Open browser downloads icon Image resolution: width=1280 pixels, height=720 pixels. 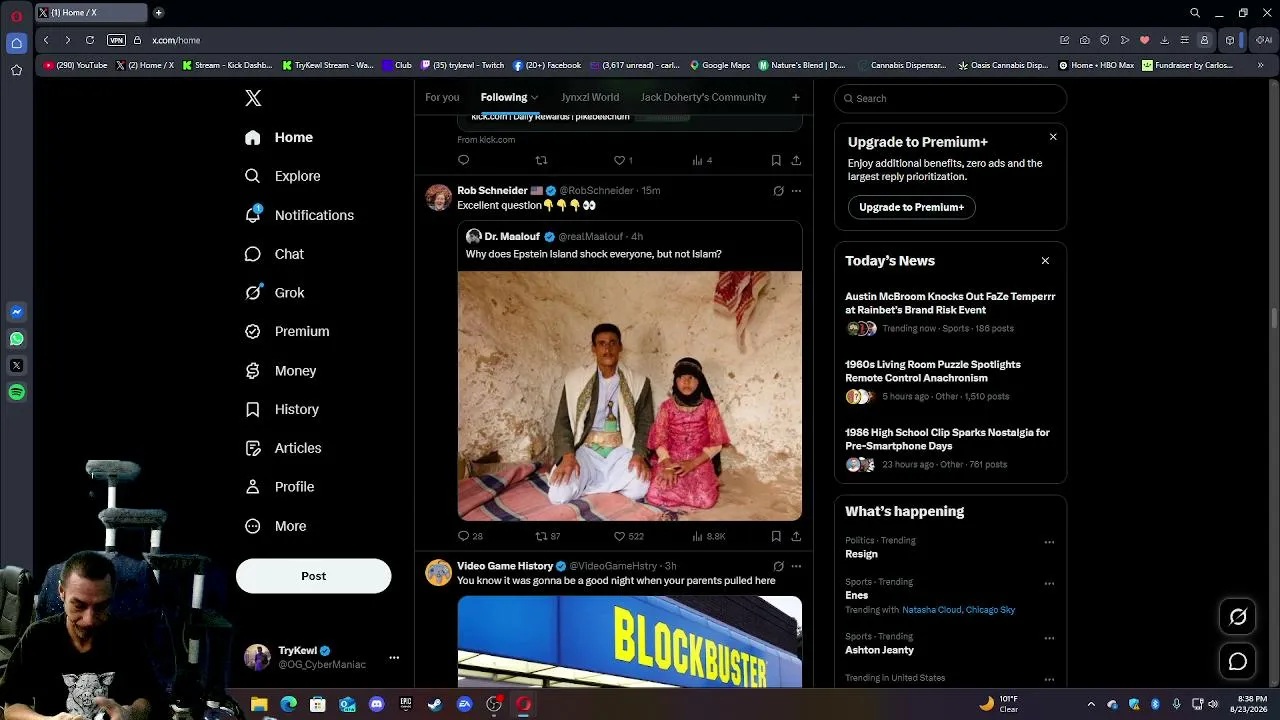coord(1165,40)
